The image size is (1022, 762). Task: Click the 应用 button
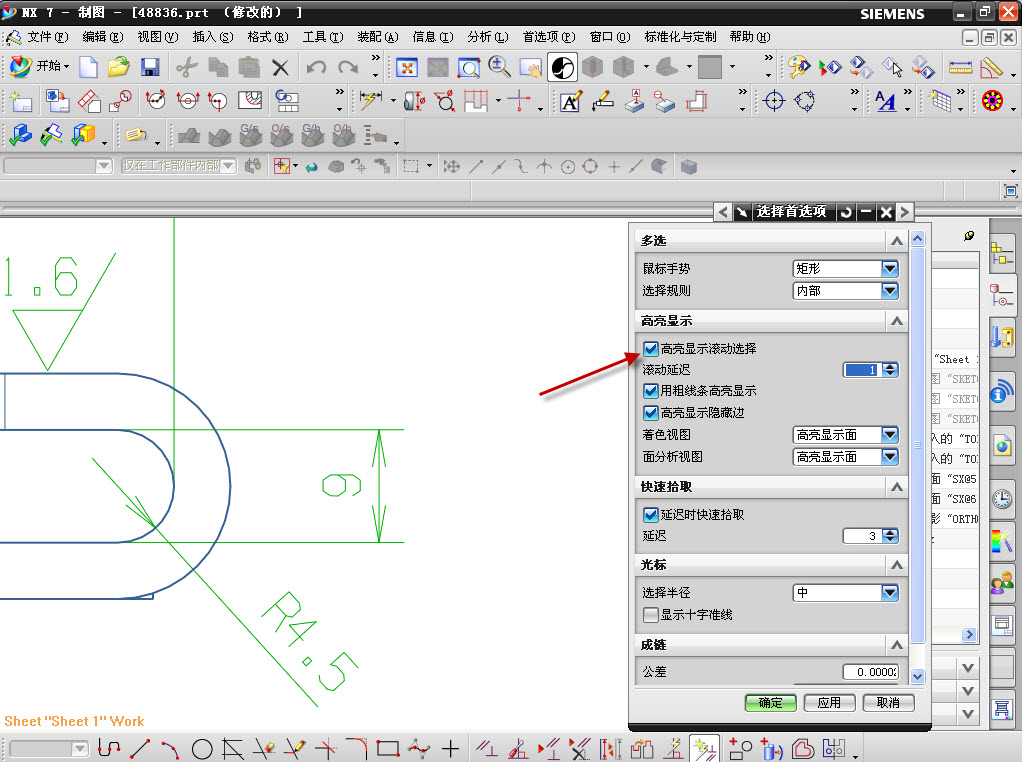click(829, 703)
